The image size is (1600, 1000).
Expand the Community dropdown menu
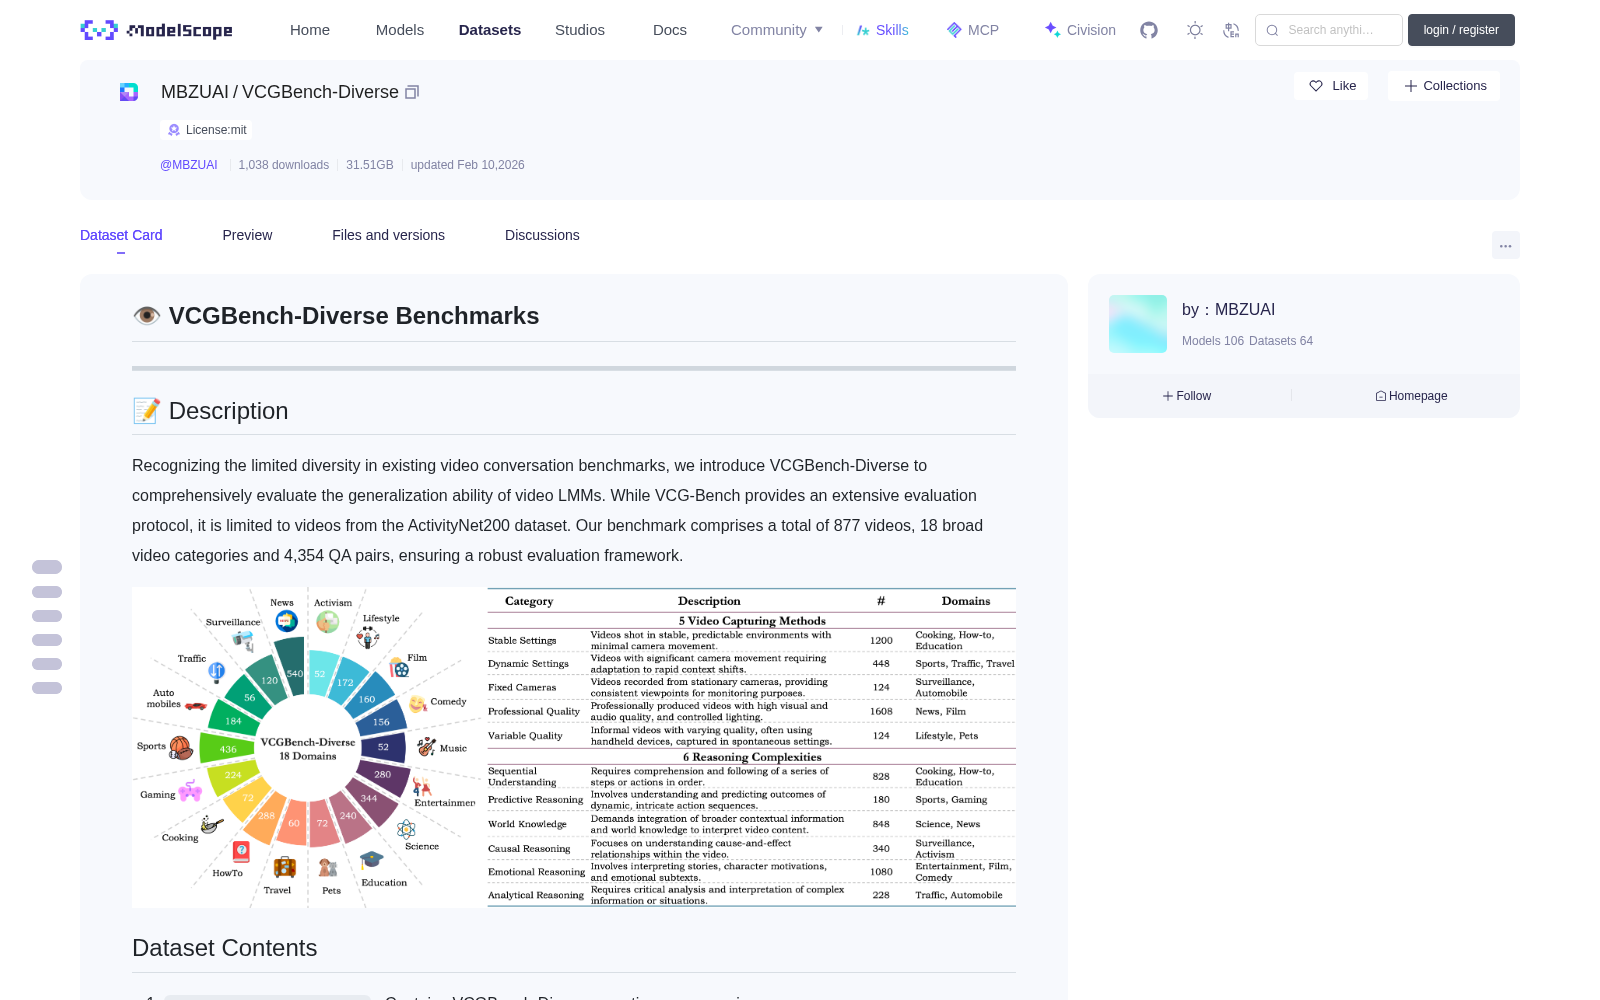[777, 30]
